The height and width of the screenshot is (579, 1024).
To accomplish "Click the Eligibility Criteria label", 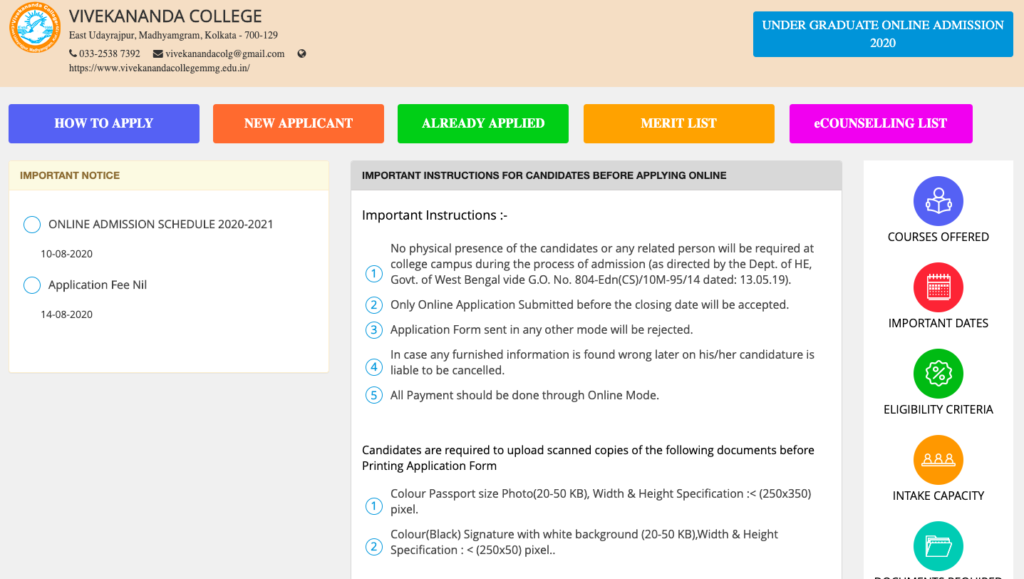I will pyautogui.click(x=938, y=409).
